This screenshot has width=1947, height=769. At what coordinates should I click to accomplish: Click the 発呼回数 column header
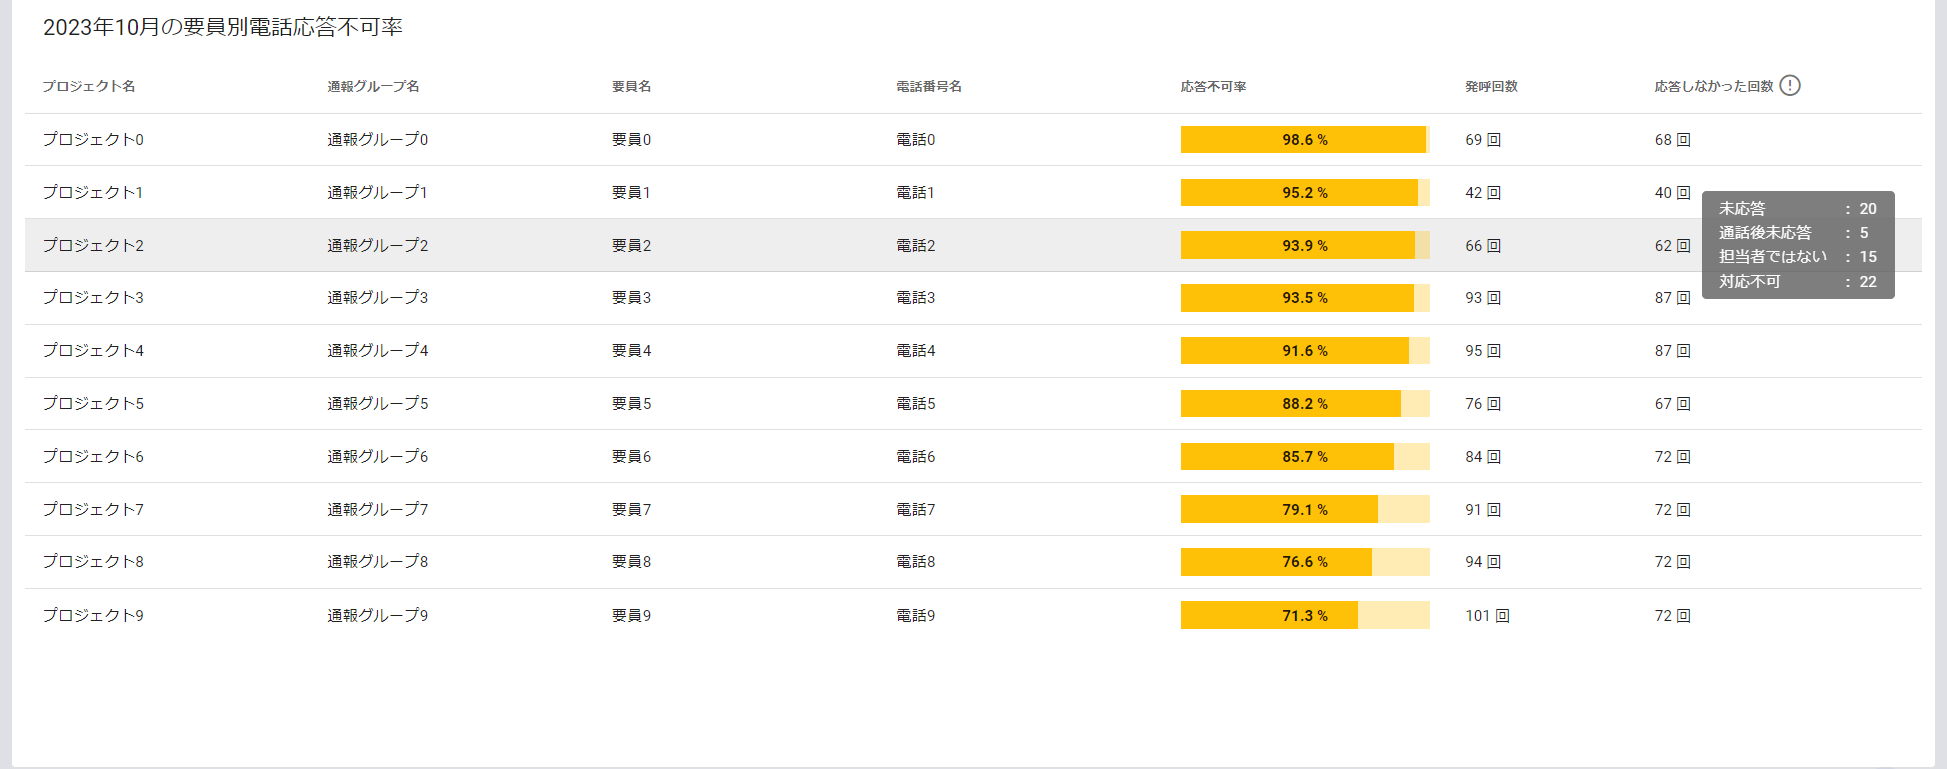coord(1491,87)
